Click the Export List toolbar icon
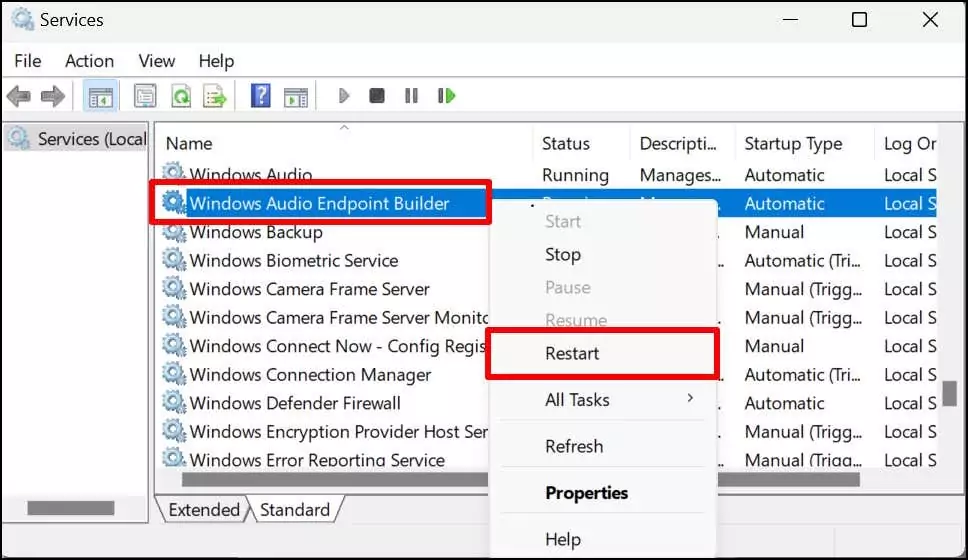968x560 pixels. 215,96
